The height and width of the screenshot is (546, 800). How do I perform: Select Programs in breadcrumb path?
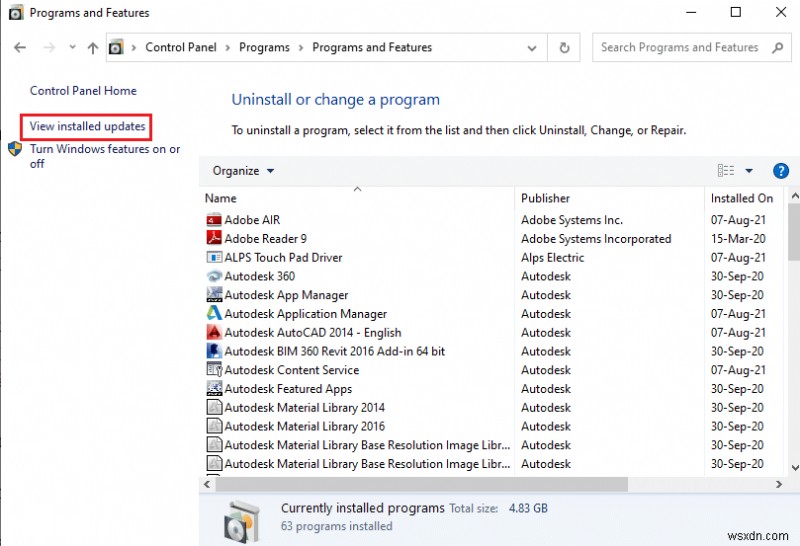pyautogui.click(x=264, y=47)
